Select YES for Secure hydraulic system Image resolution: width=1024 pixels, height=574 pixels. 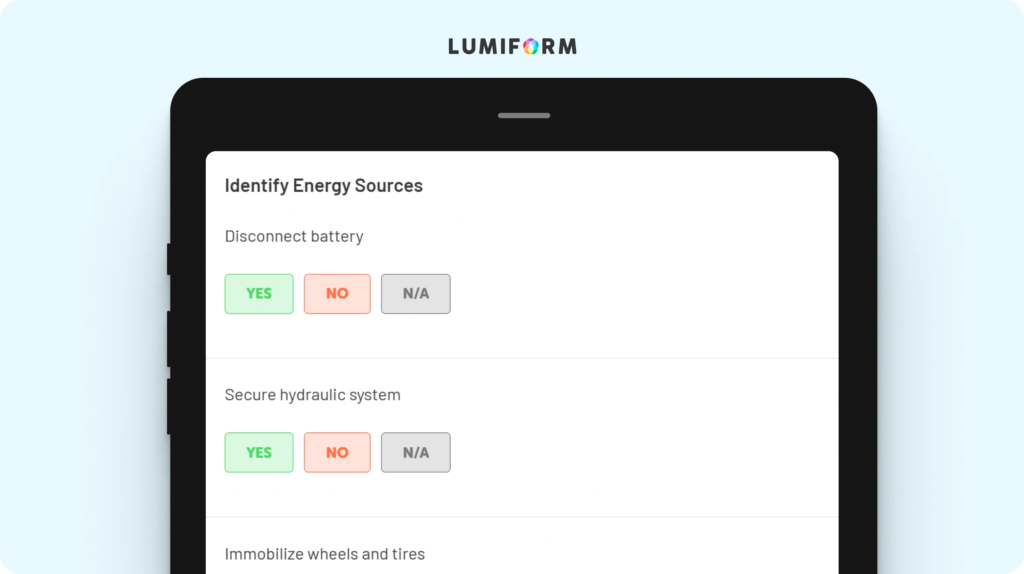coord(259,453)
